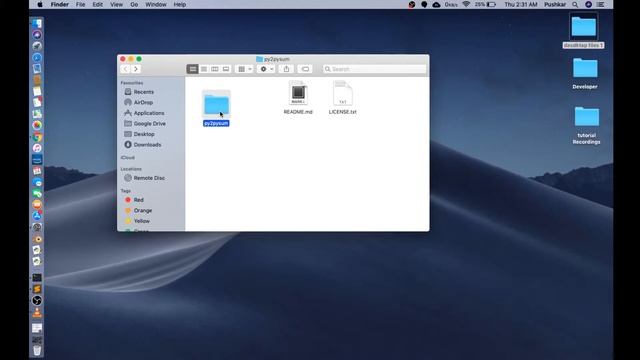Open Safari from the Dock
The width and height of the screenshot is (640, 360).
tap(37, 58)
